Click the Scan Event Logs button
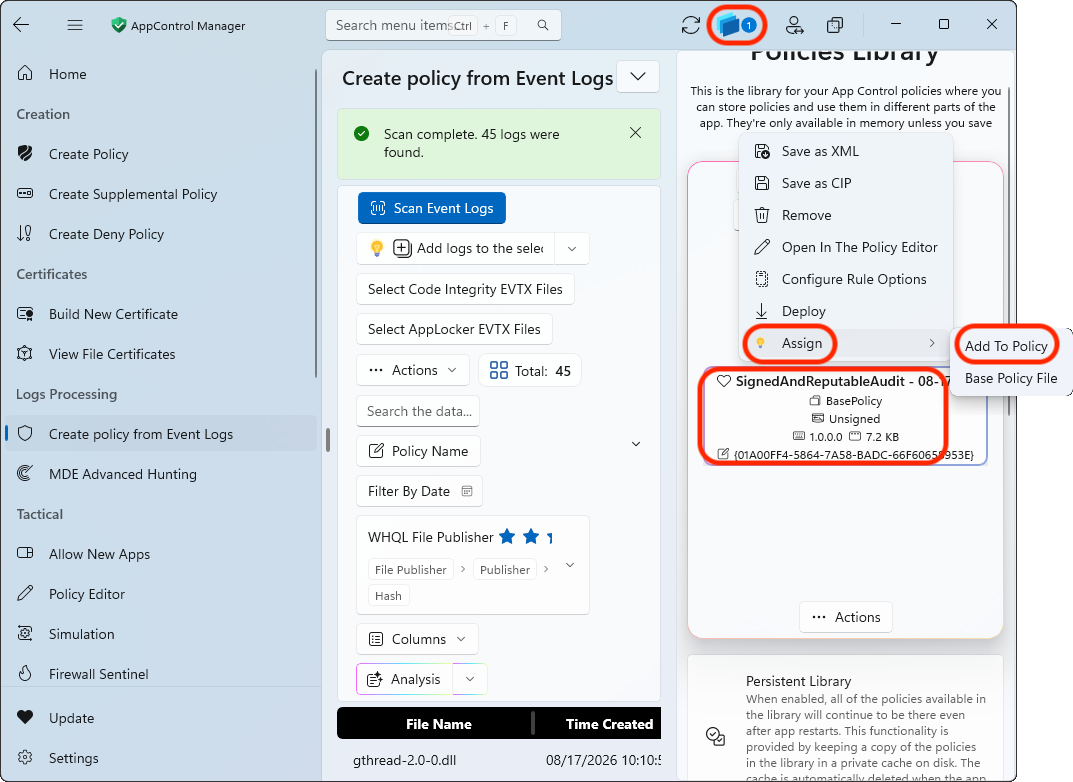This screenshot has height=782, width=1073. (x=432, y=208)
